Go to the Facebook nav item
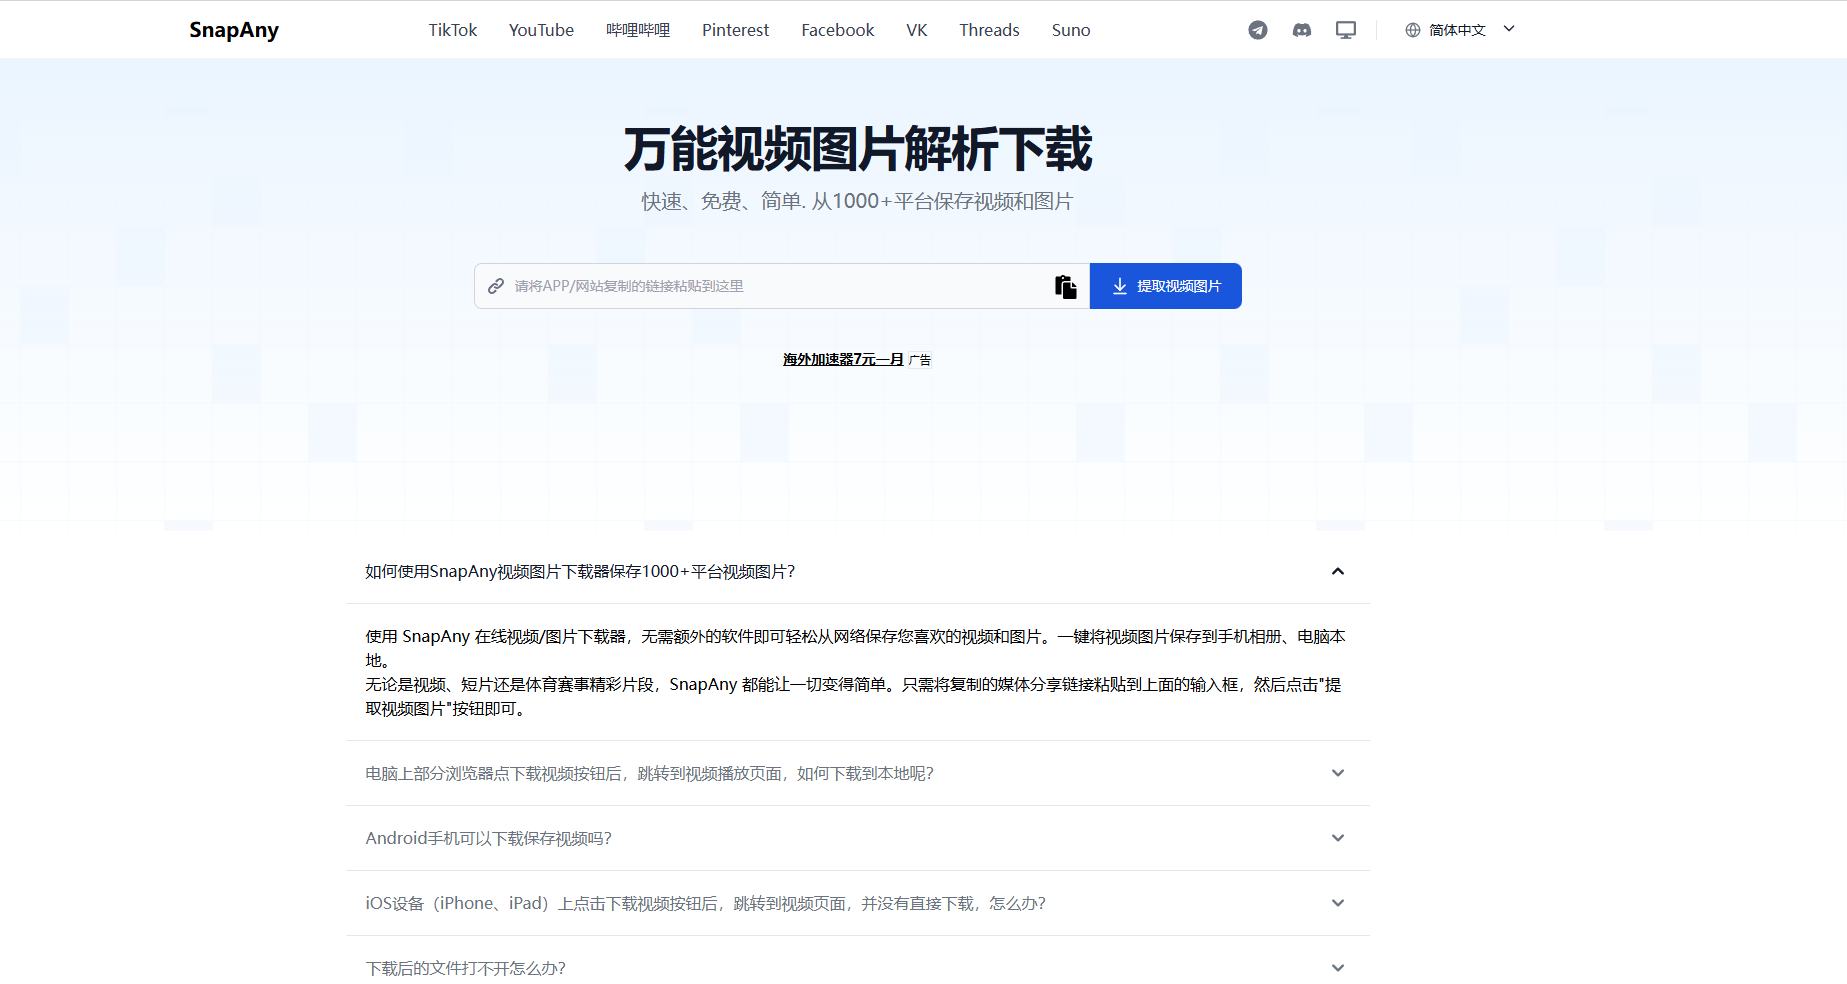The width and height of the screenshot is (1847, 984). [838, 30]
